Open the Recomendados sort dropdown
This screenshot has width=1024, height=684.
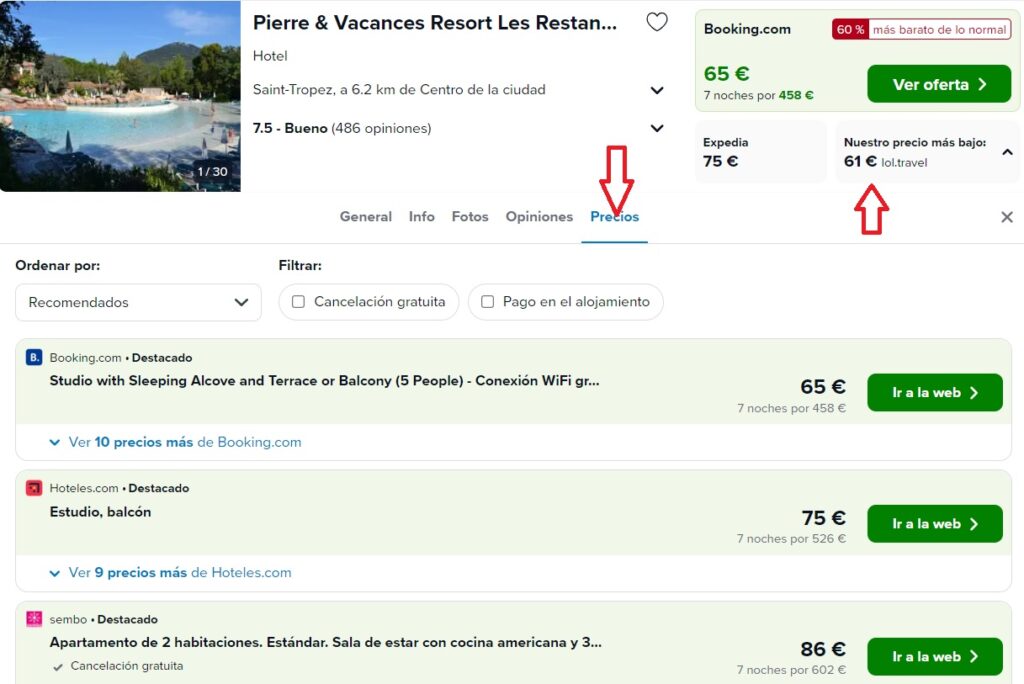[138, 302]
